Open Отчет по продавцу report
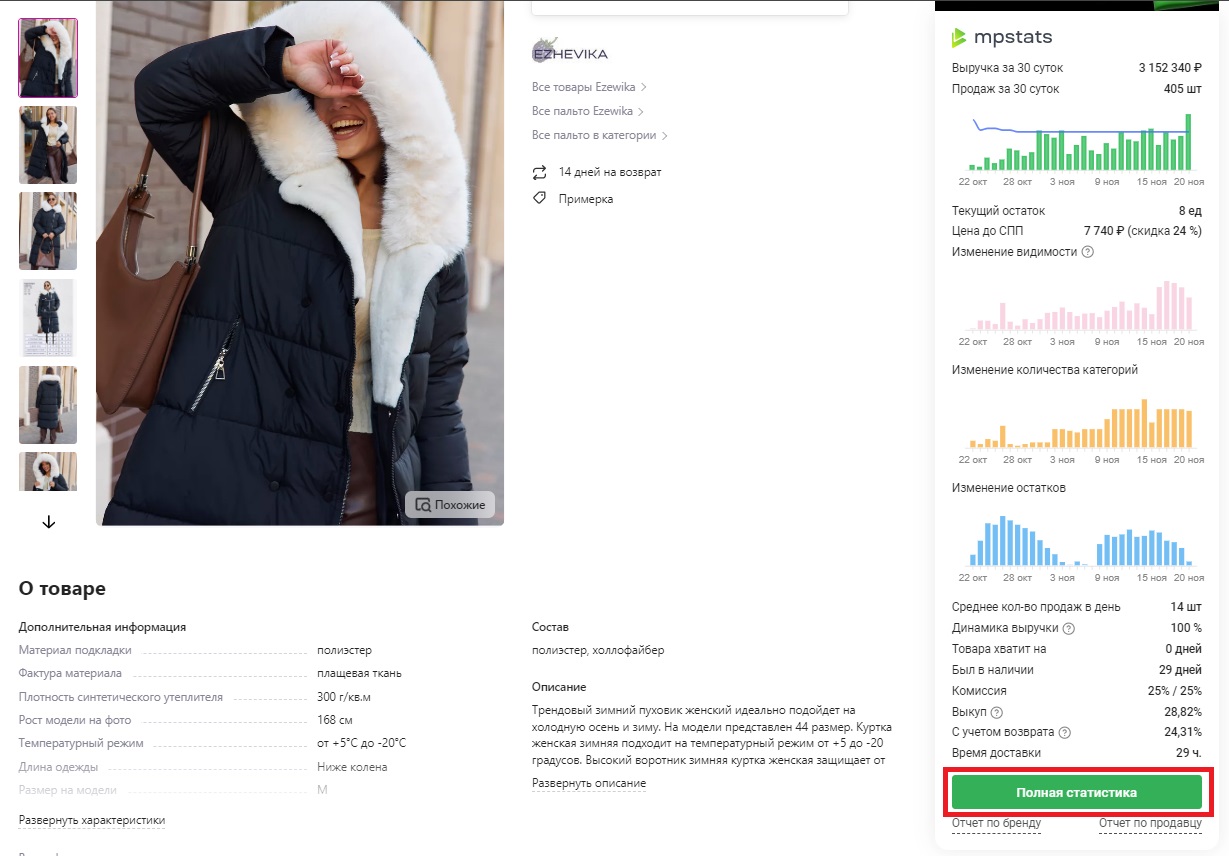The height and width of the screenshot is (856, 1229). pos(1150,824)
